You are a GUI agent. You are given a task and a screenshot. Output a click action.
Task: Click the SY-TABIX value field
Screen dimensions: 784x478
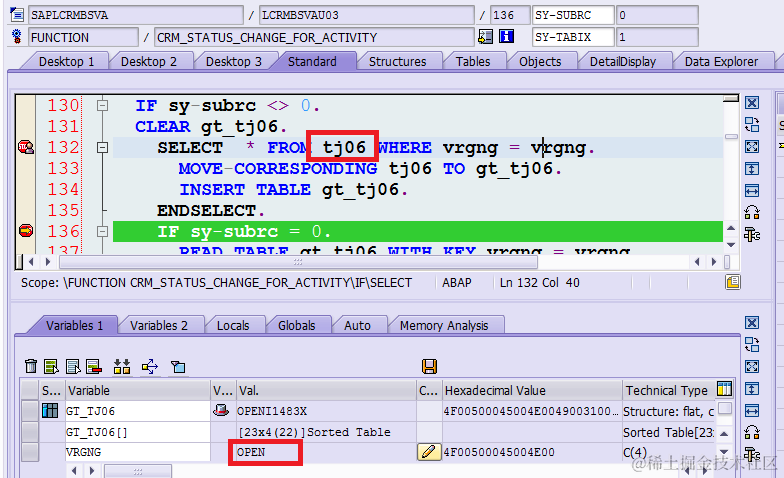tap(657, 37)
